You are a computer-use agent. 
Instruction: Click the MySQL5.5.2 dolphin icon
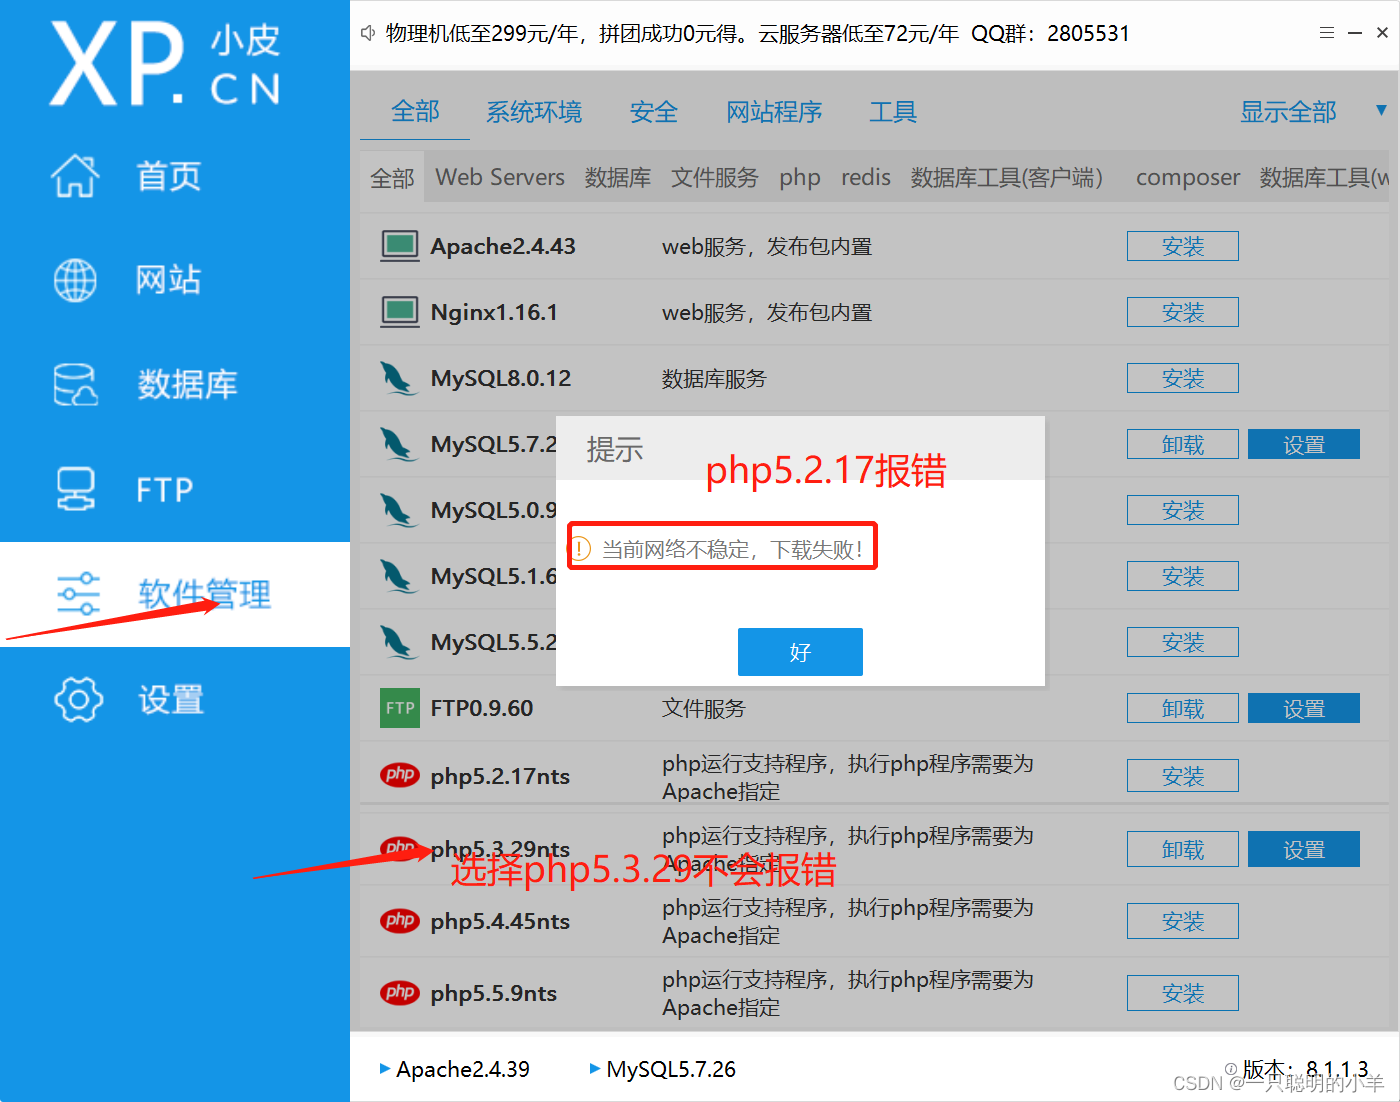398,642
